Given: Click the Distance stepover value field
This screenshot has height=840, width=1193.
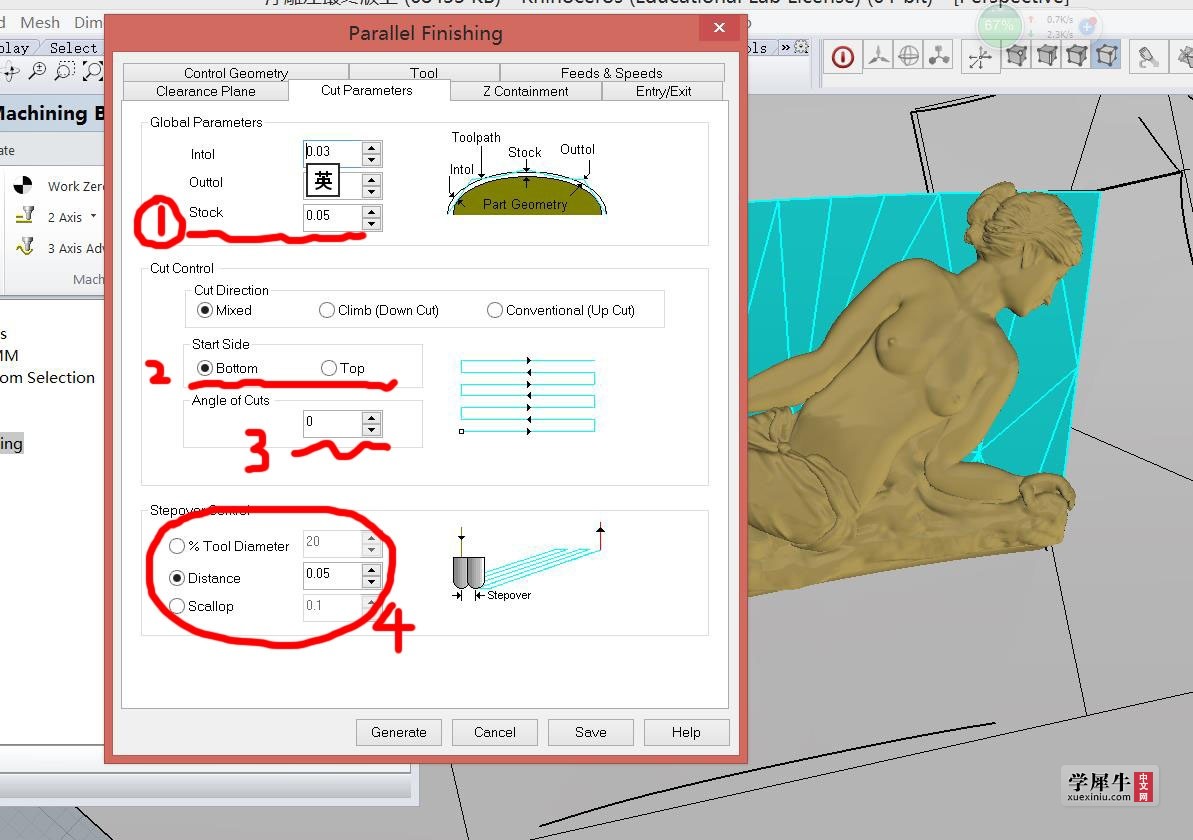Looking at the screenshot, I should pos(332,574).
